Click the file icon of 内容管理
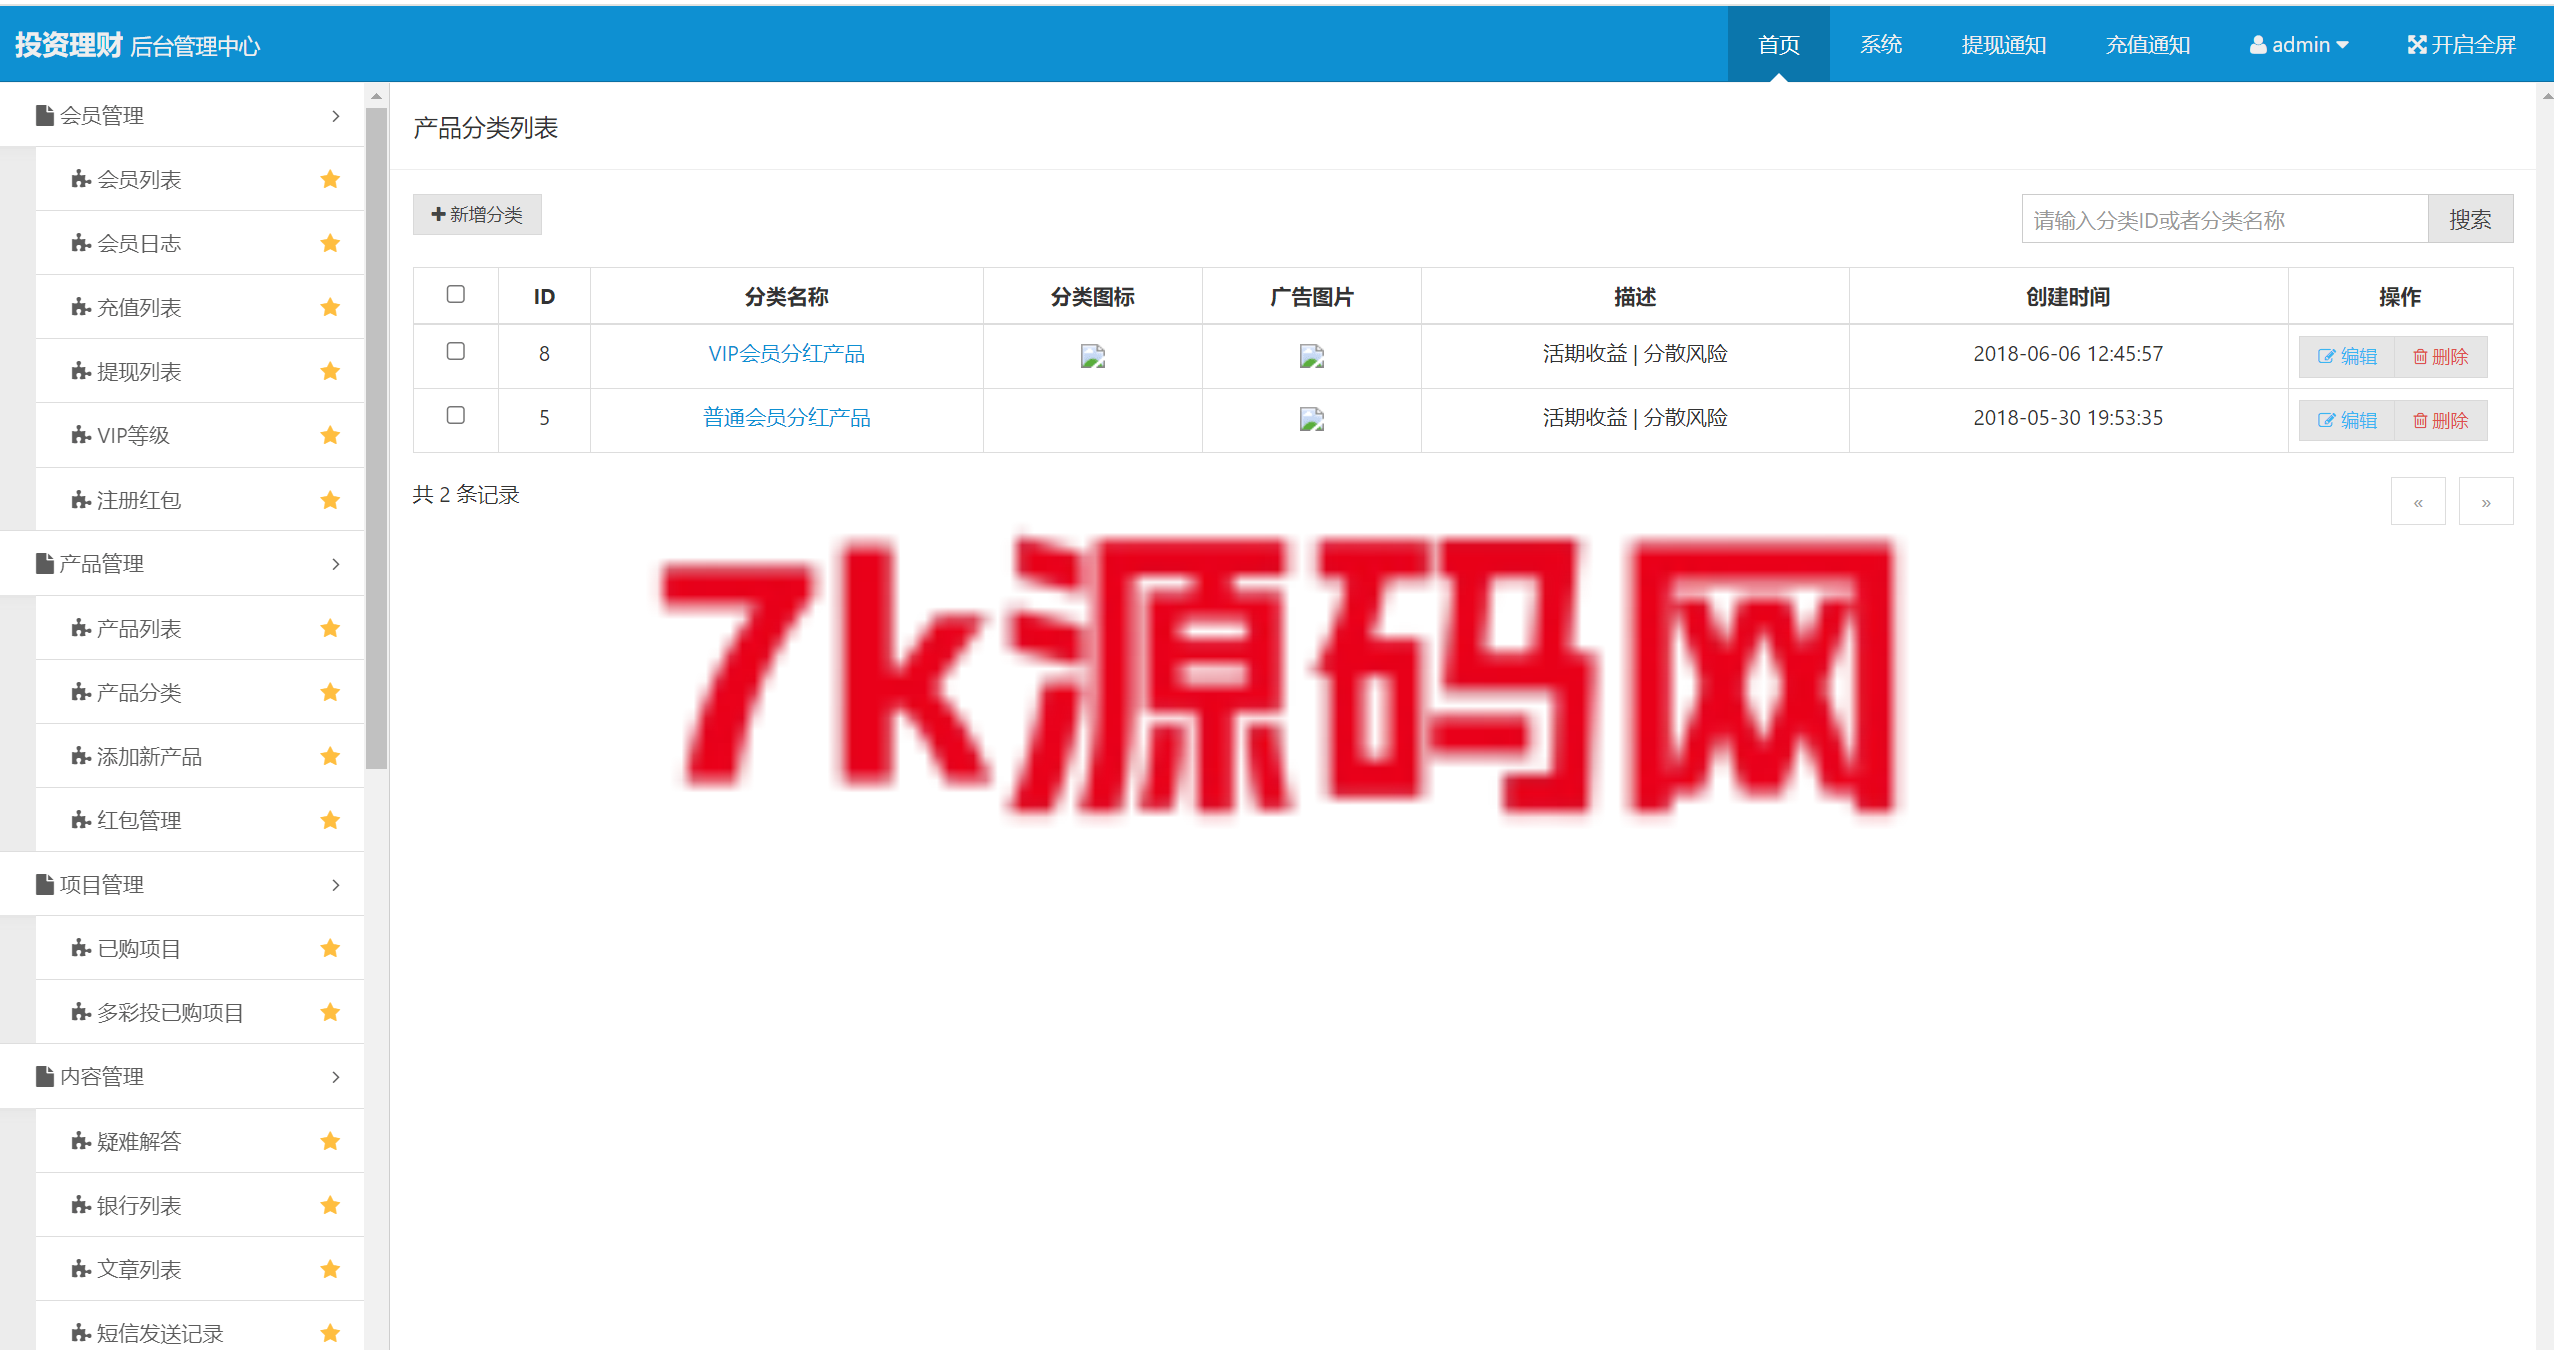Image resolution: width=2554 pixels, height=1350 pixels. [x=45, y=1076]
